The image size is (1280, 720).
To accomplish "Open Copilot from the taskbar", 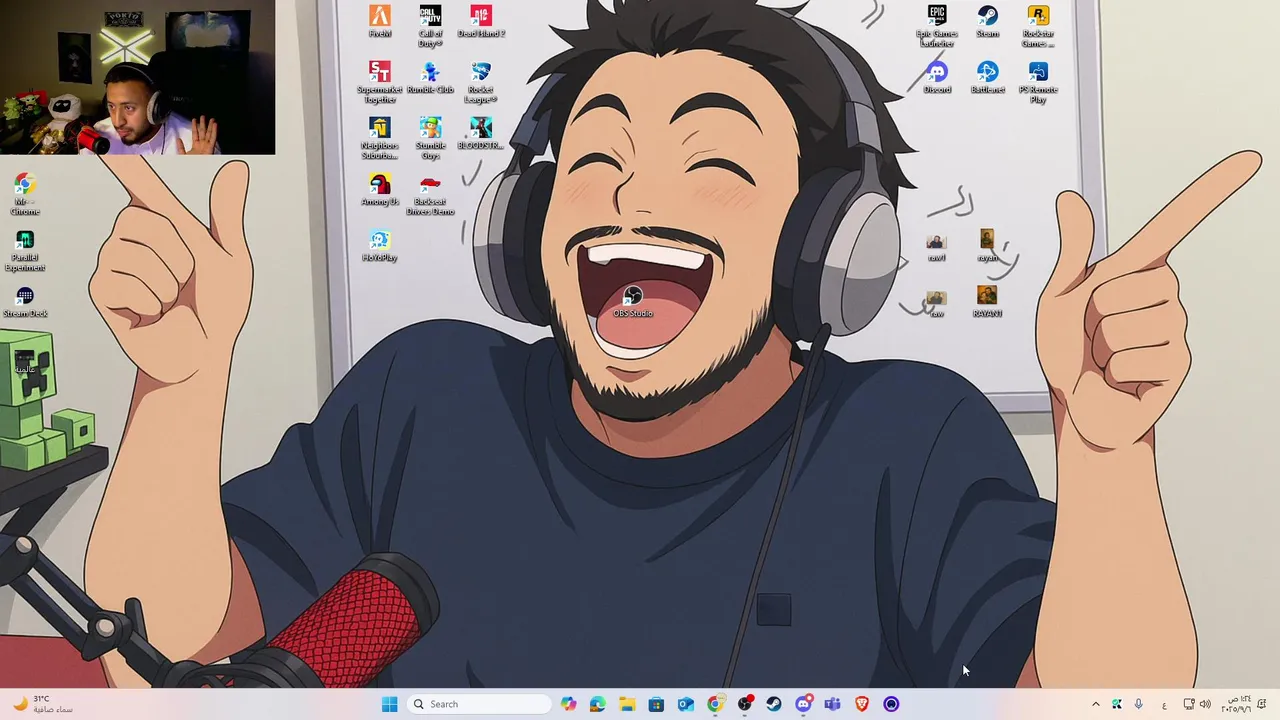I will point(568,704).
